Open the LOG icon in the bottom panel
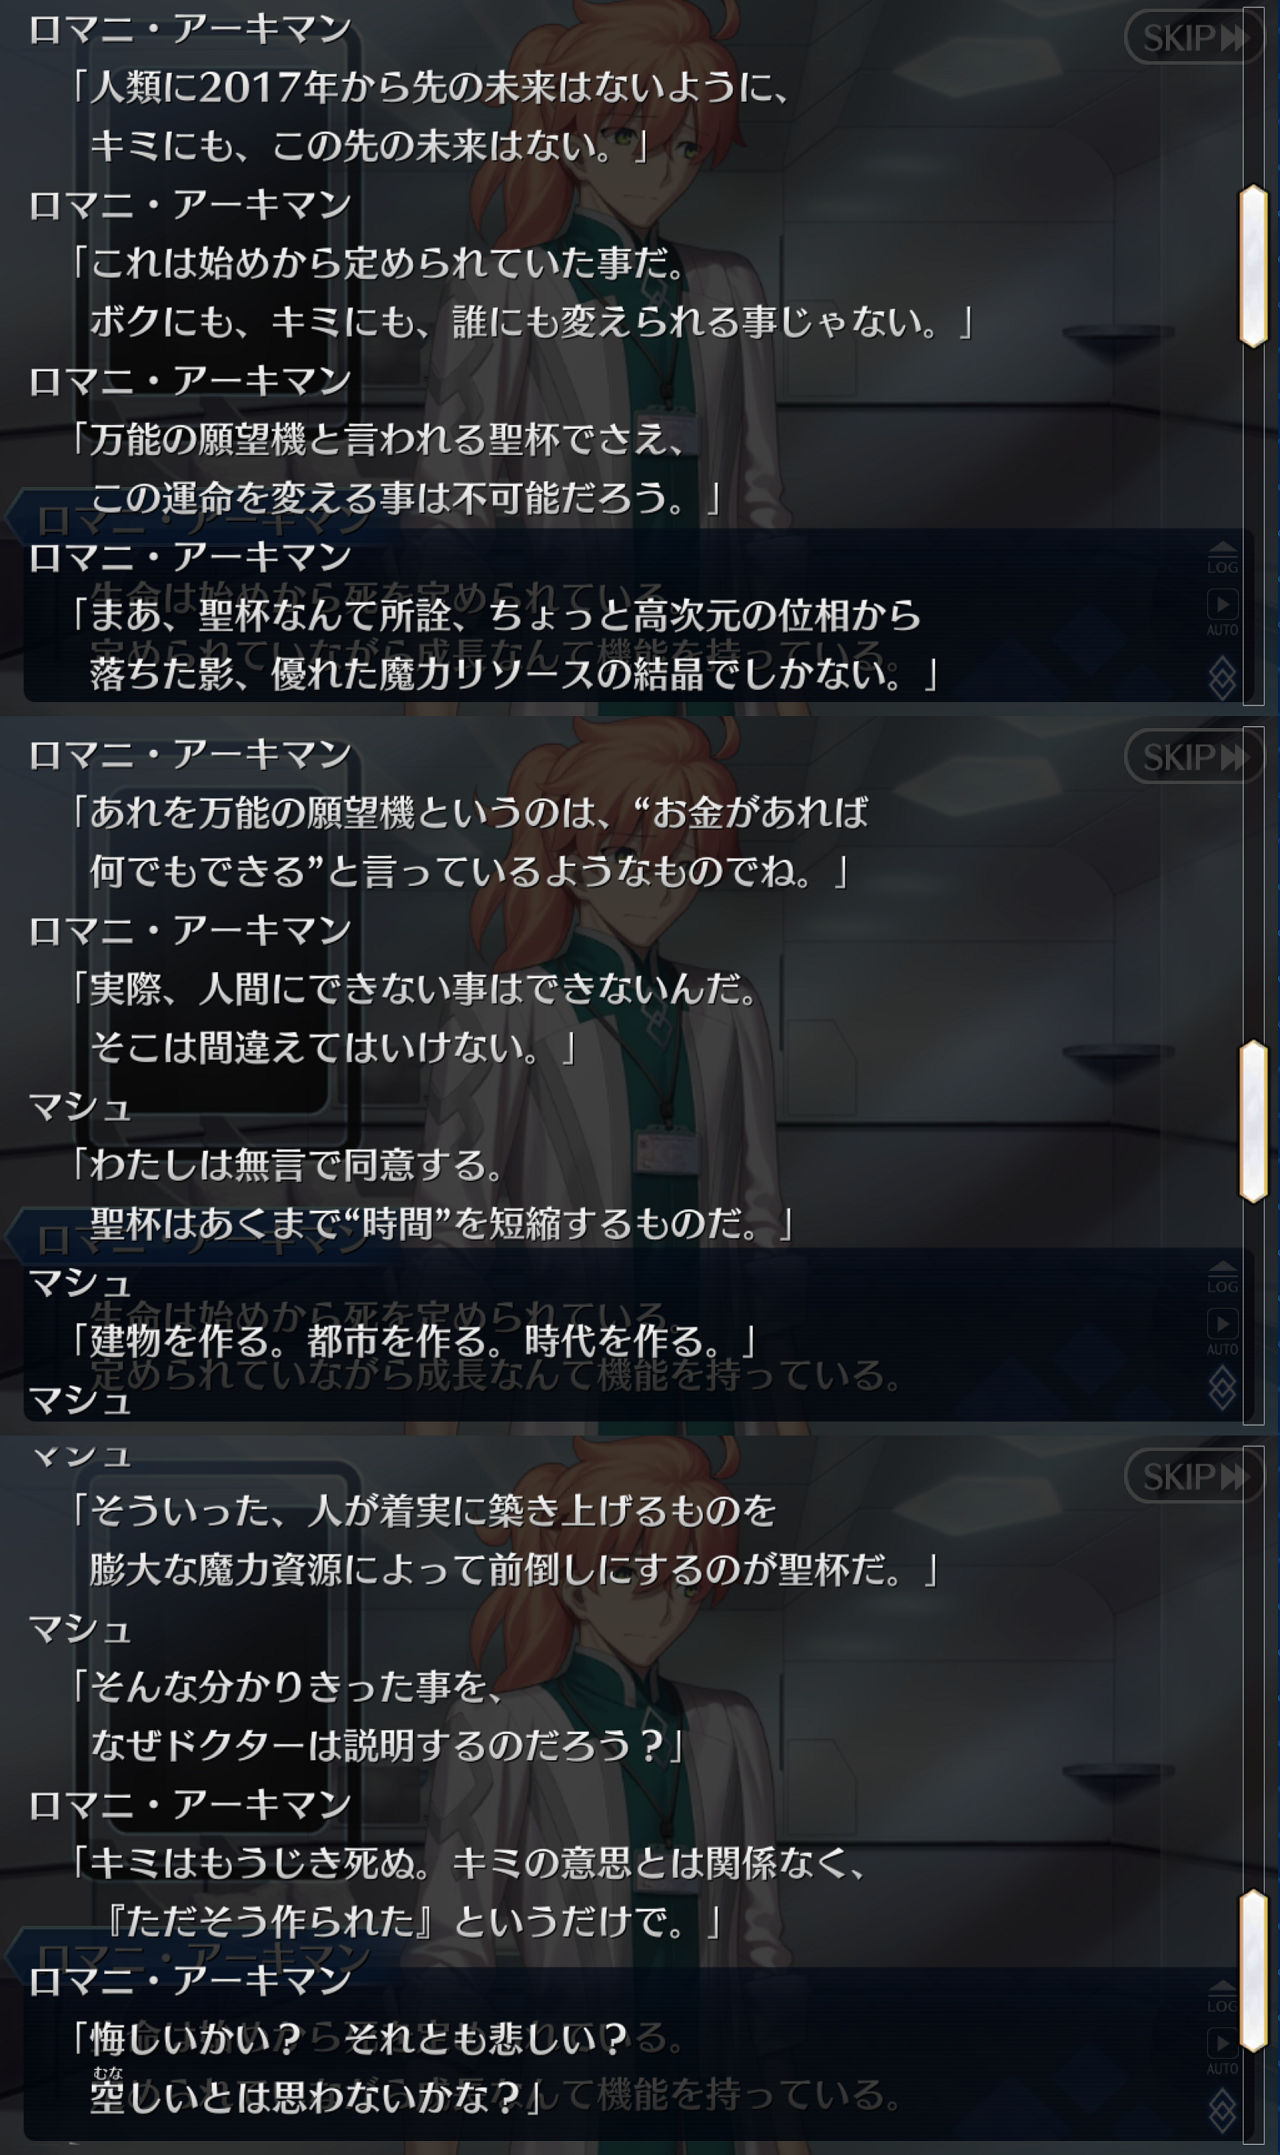This screenshot has height=2155, width=1280. 1222,1994
